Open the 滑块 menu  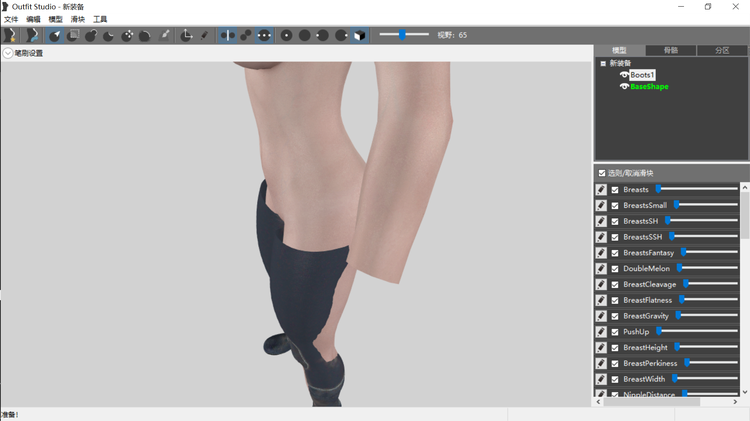pos(77,19)
